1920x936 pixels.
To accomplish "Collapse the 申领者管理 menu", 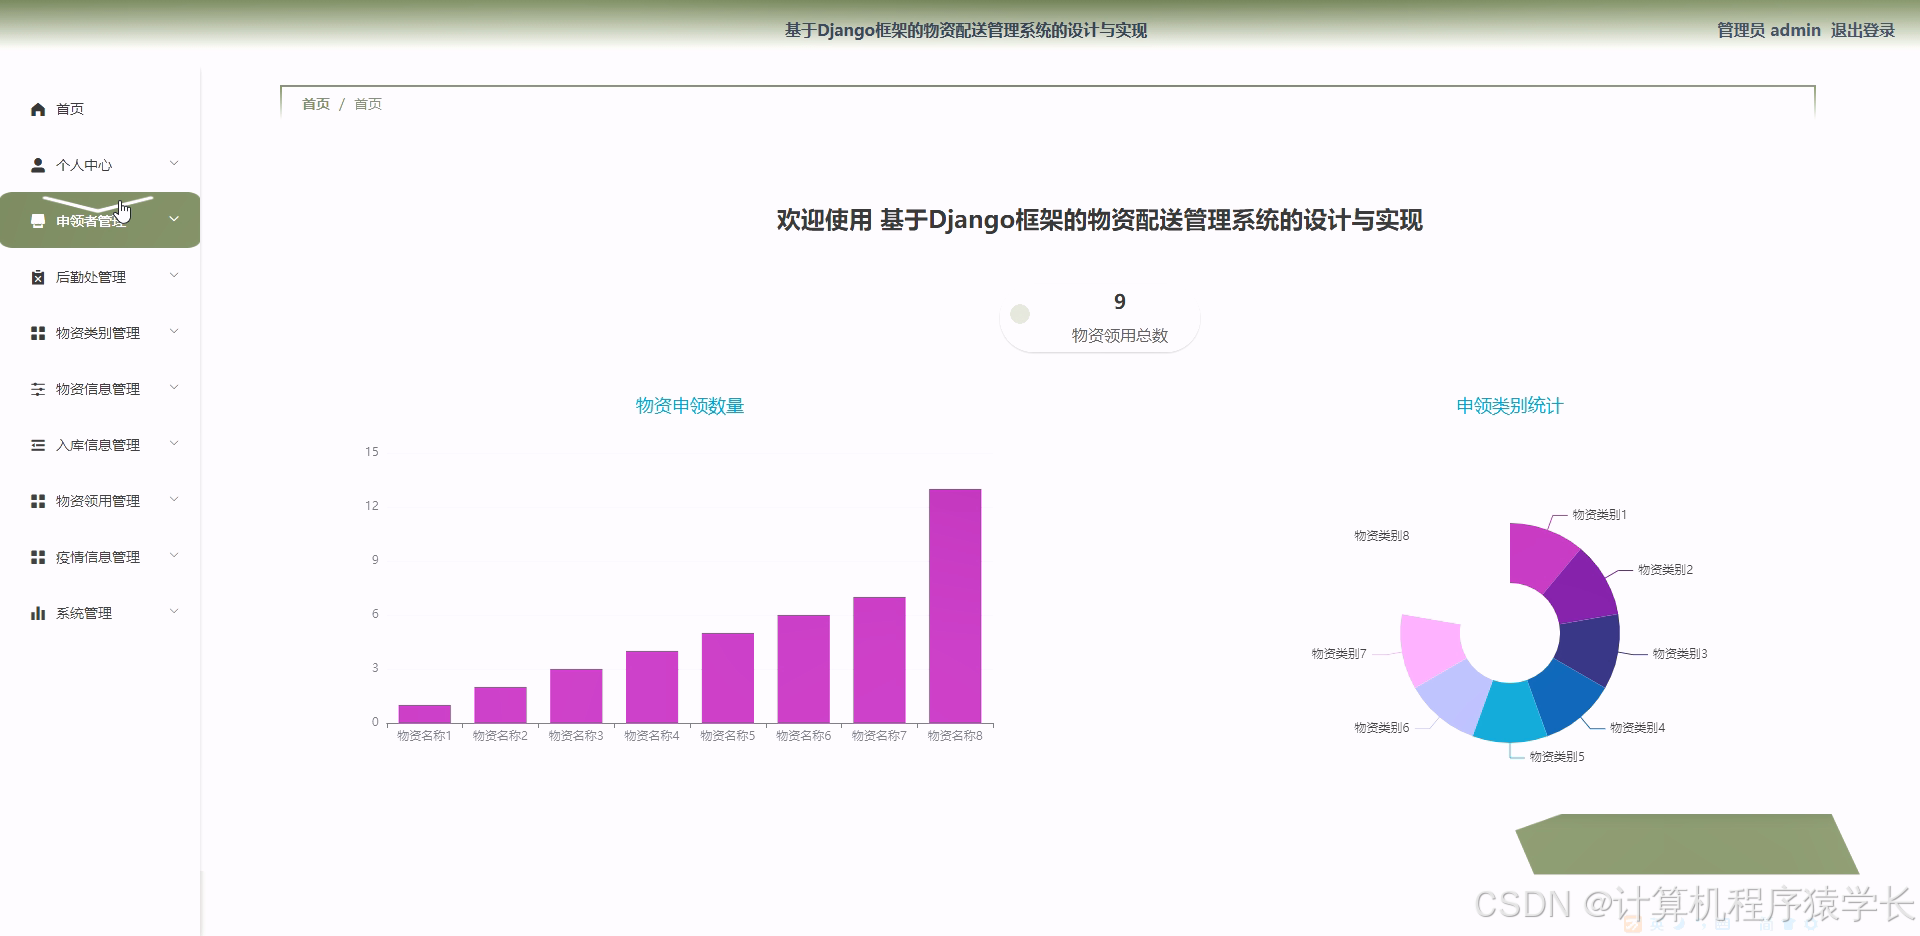I will 175,219.
